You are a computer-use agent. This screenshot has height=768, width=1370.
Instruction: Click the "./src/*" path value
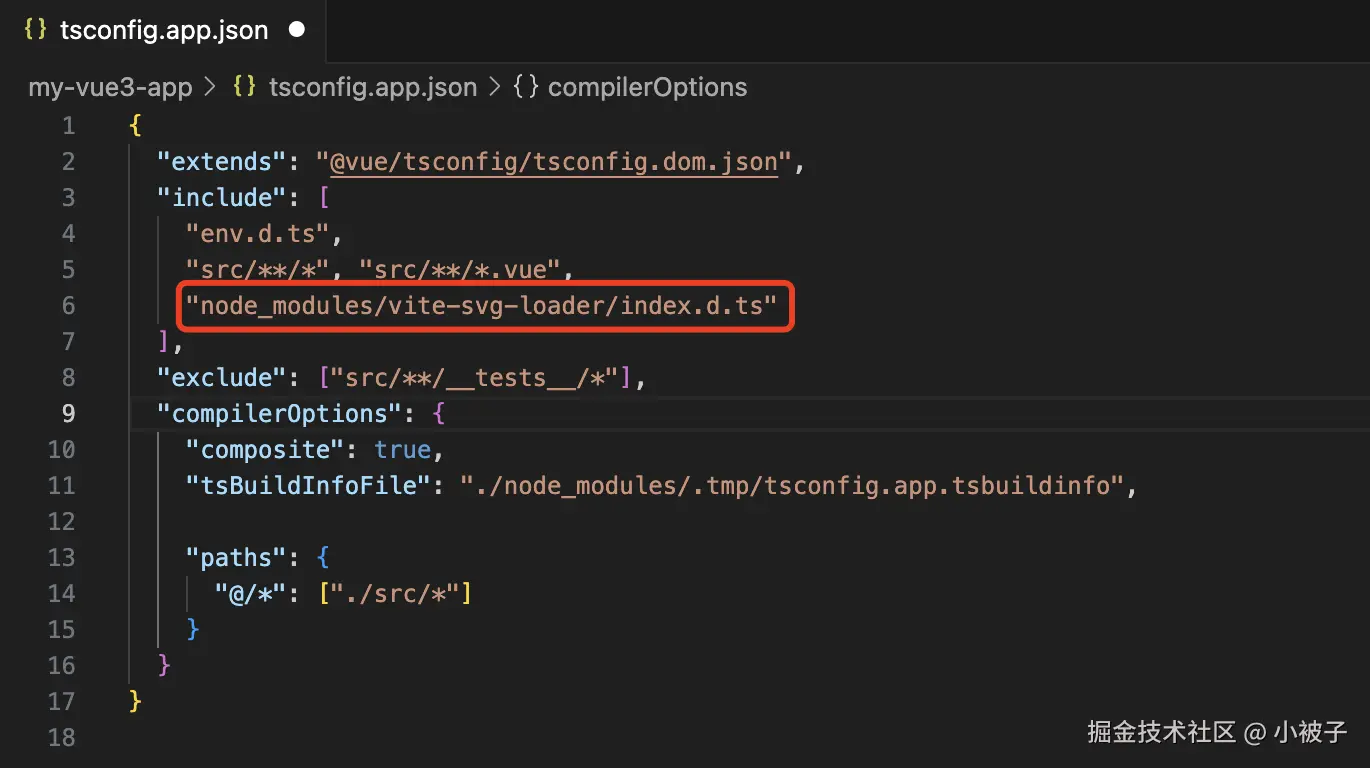[x=395, y=594]
